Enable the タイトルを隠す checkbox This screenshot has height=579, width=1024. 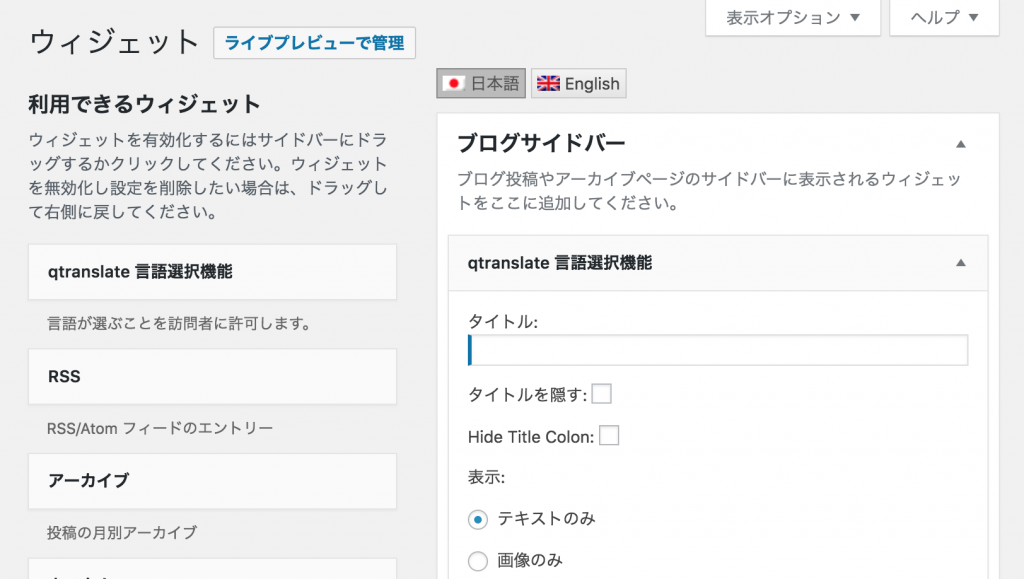(x=601, y=394)
